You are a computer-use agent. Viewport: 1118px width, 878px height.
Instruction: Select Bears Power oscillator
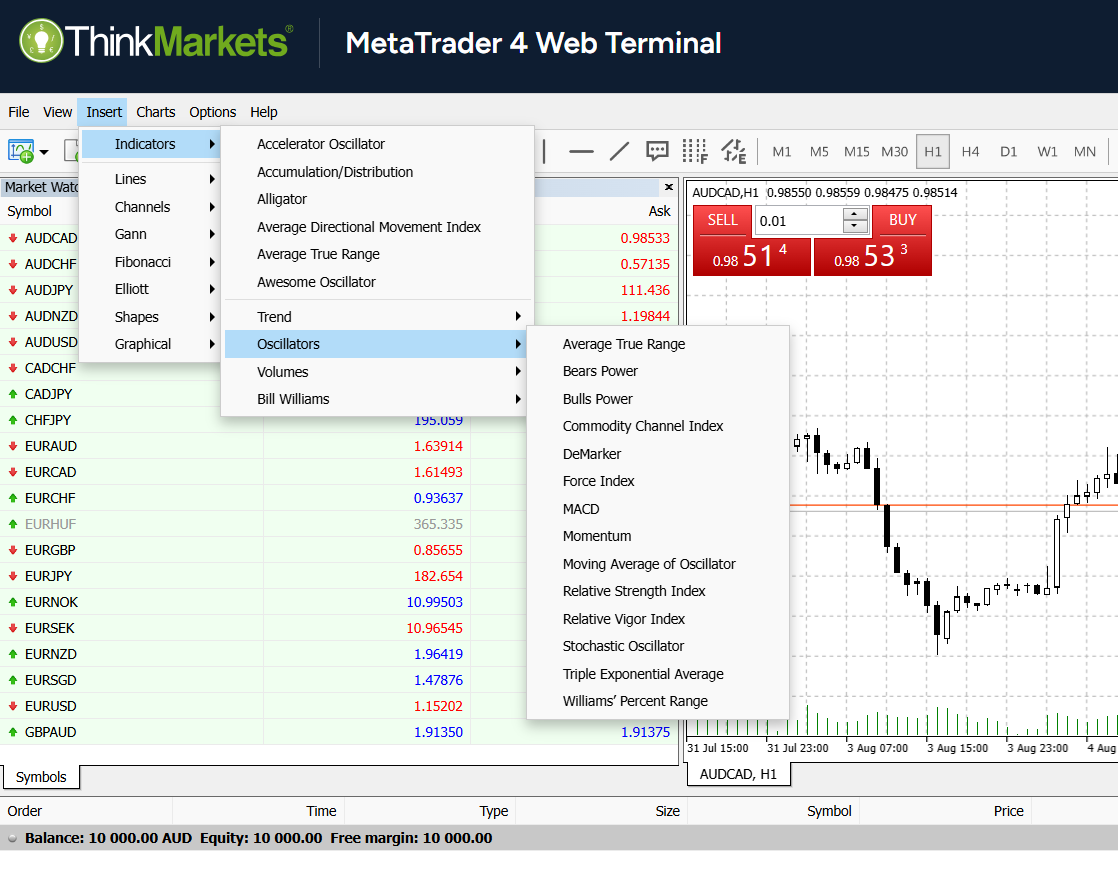coord(657,371)
